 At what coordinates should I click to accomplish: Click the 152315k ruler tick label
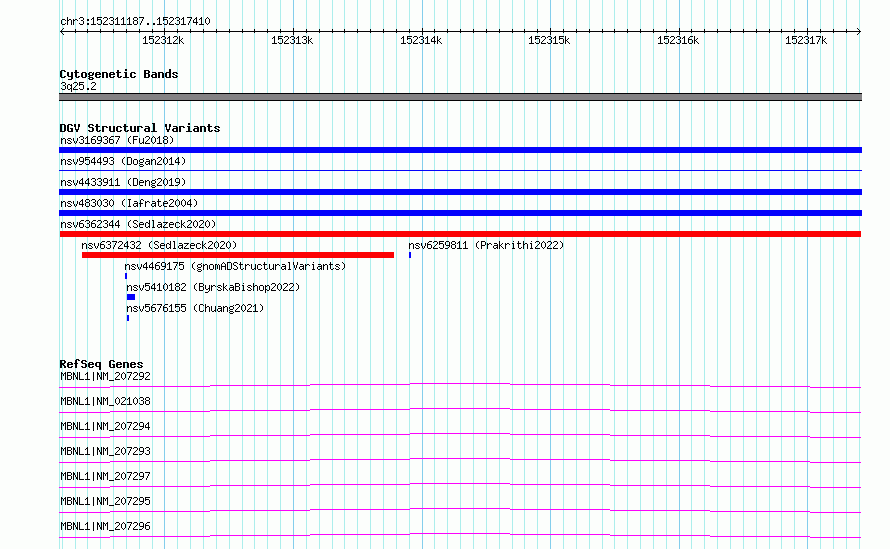tap(549, 40)
